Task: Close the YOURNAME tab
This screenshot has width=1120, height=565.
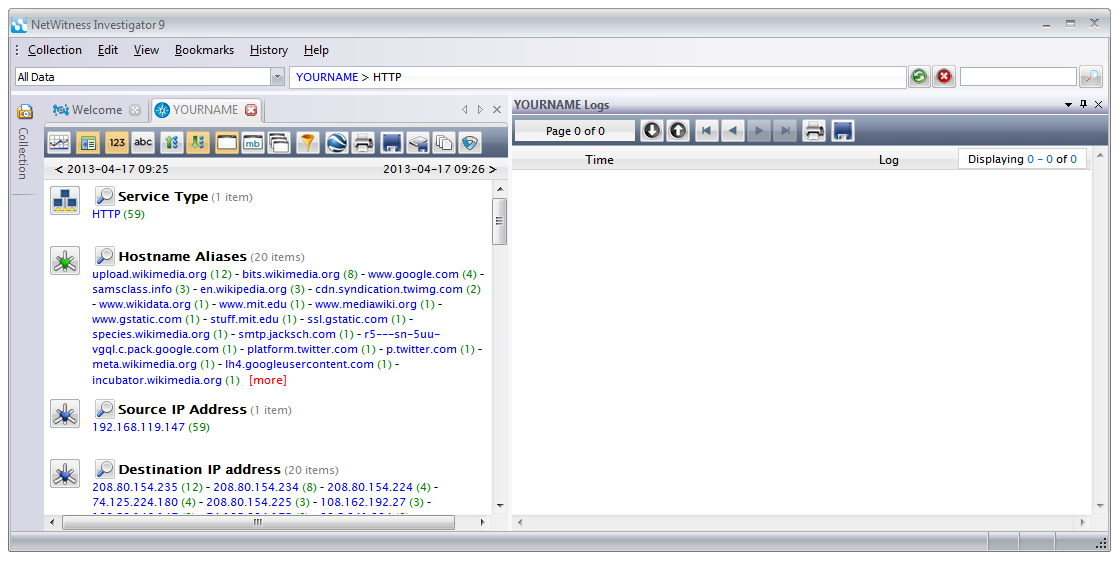Action: 251,110
